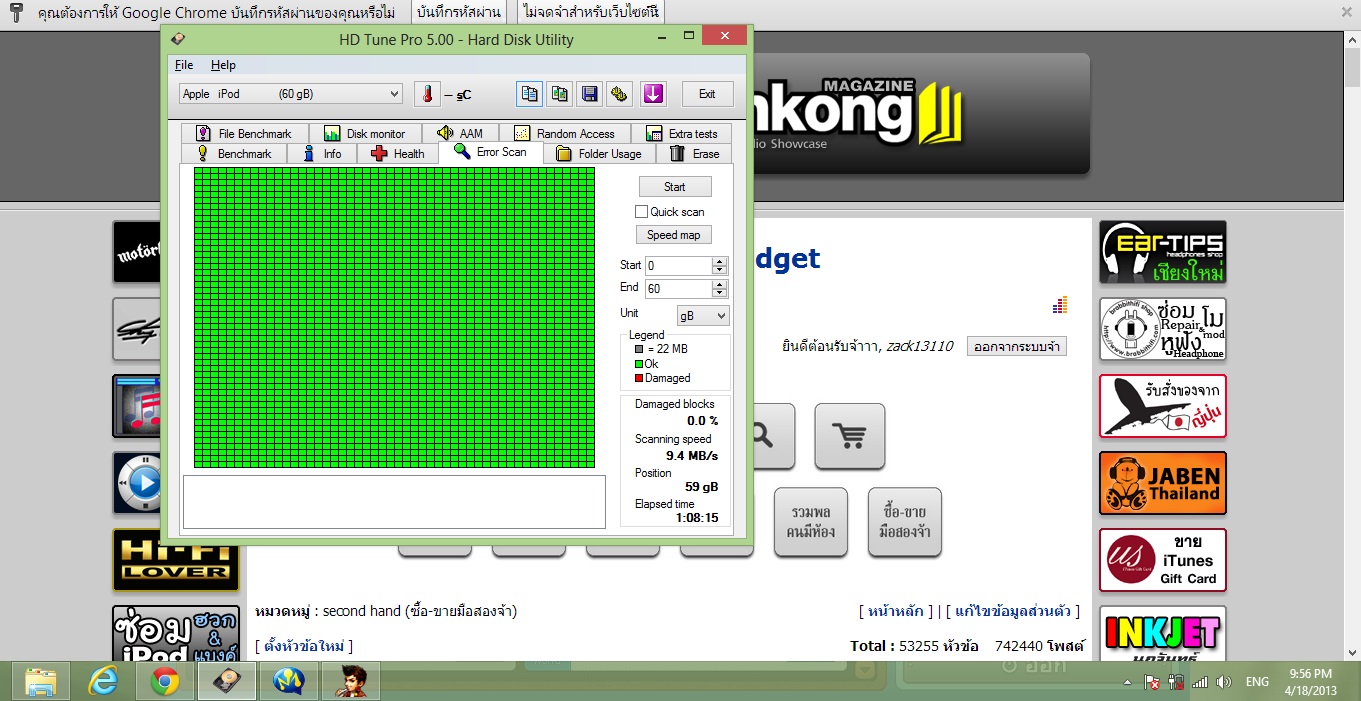Click the ENG language indicator
Screen dimensions: 1361x701
click(x=1257, y=682)
